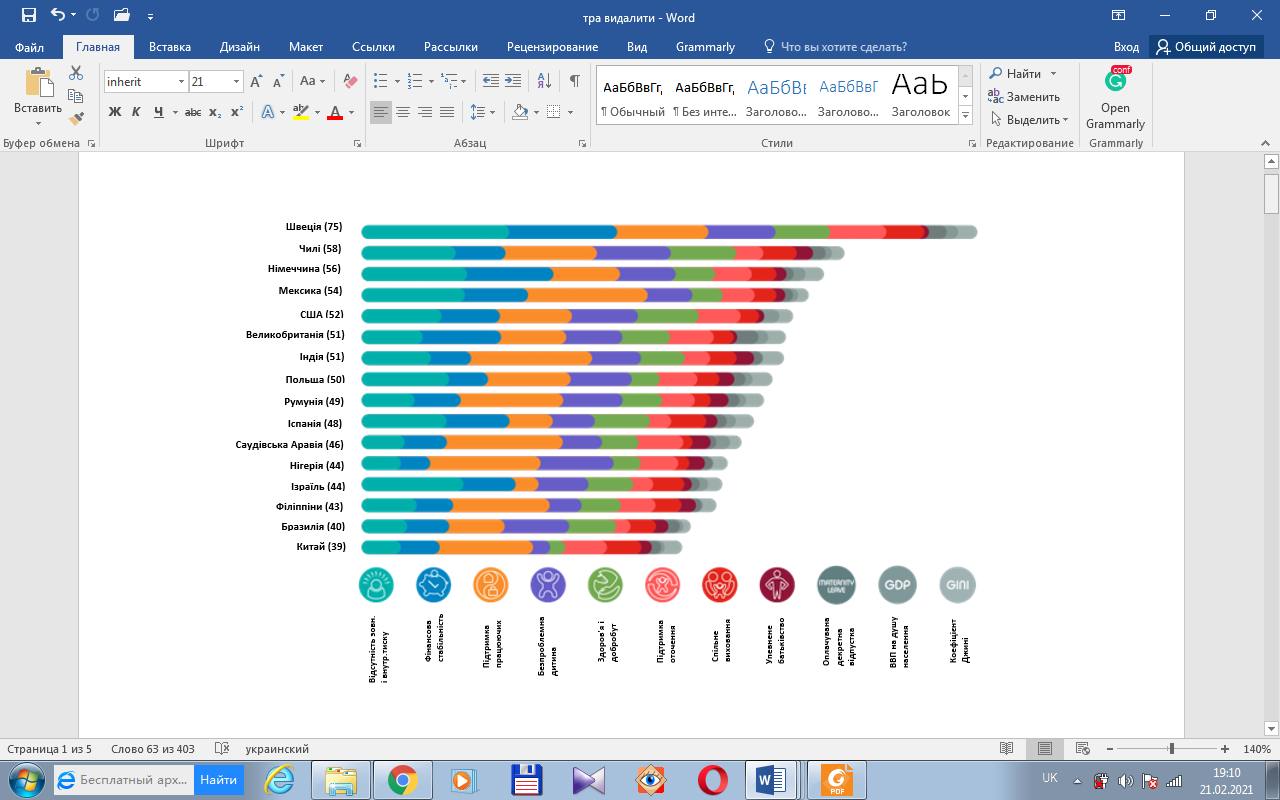The width and height of the screenshot is (1280, 800).
Task: Set the font color red swatch
Action: pyautogui.click(x=336, y=112)
